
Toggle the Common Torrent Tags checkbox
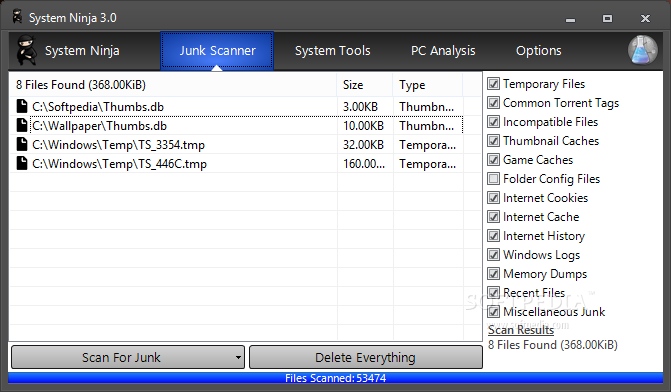click(493, 103)
